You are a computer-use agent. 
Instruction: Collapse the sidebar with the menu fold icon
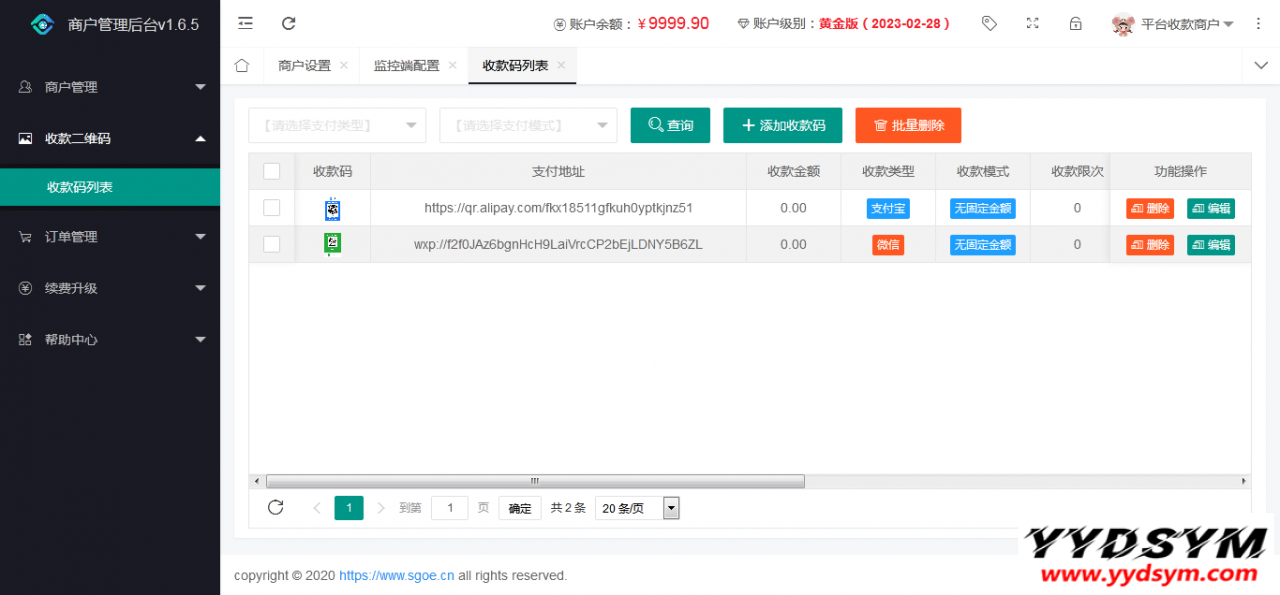245,23
